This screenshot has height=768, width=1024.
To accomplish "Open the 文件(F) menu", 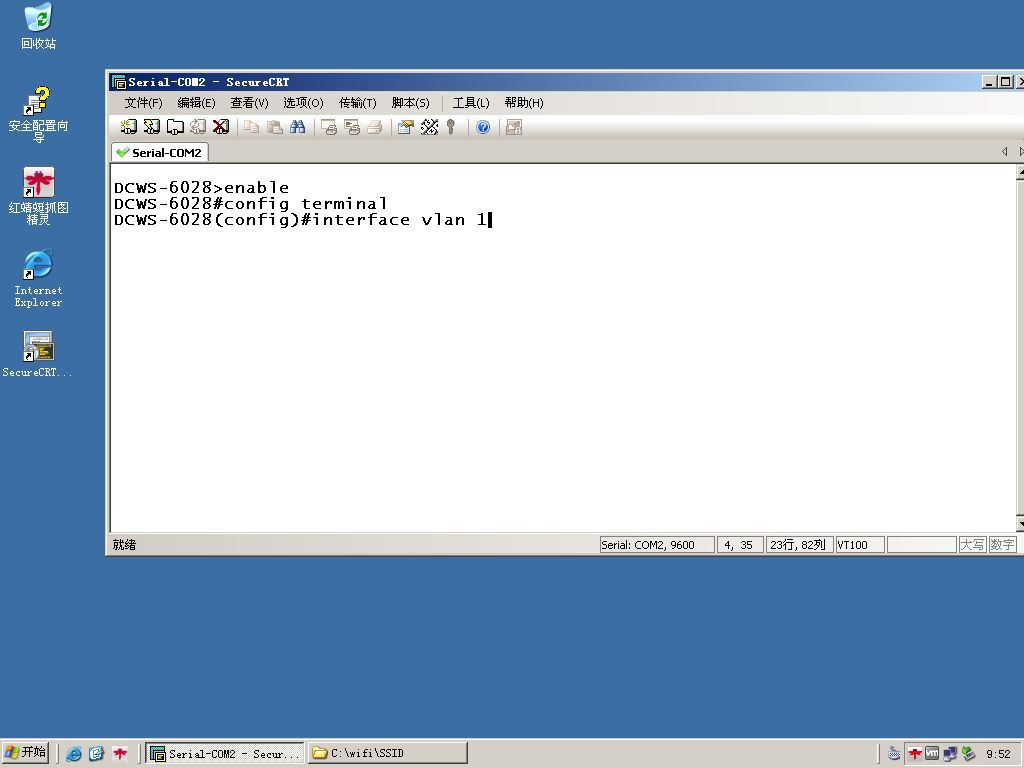I will coord(143,103).
